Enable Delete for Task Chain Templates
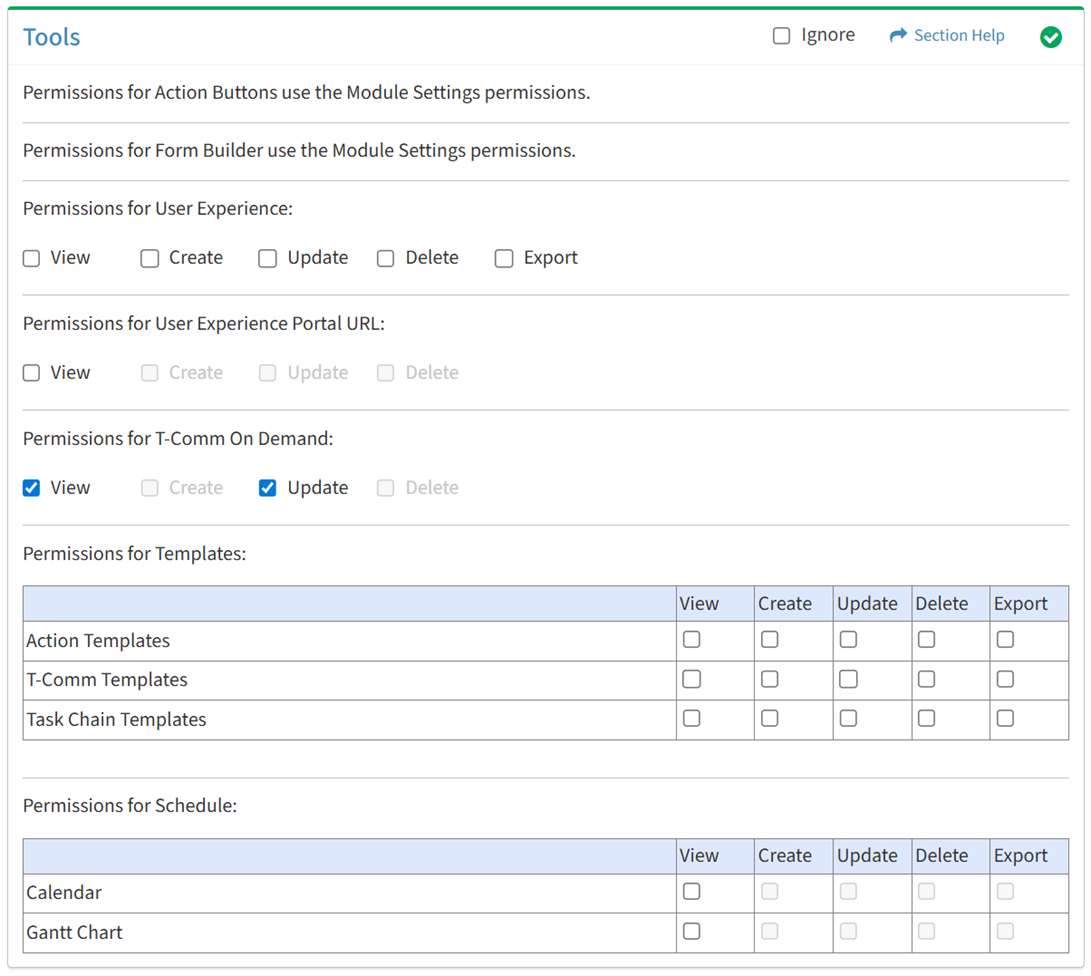Image resolution: width=1091 pixels, height=976 pixels. pyautogui.click(x=927, y=719)
